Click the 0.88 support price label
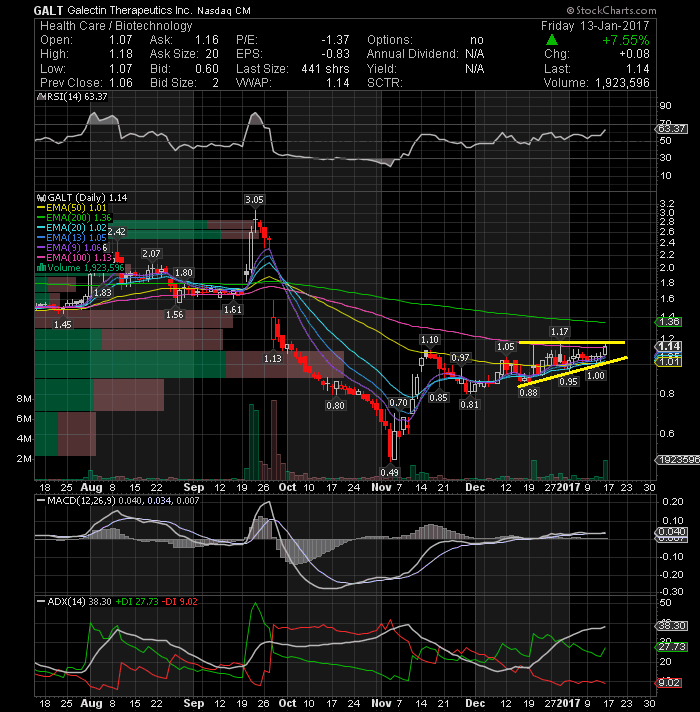This screenshot has height=712, width=700. [x=528, y=392]
